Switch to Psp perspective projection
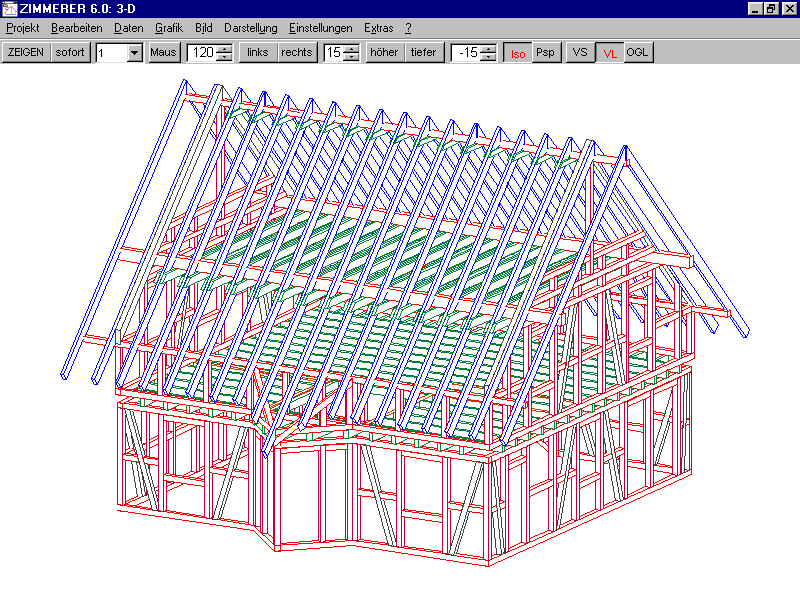This screenshot has width=800, height=600. click(545, 52)
